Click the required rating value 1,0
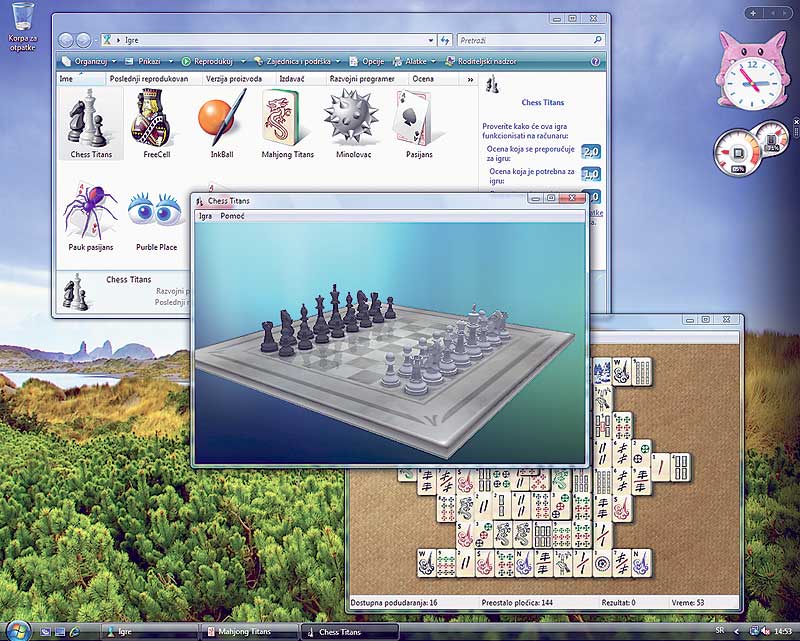 pos(591,174)
